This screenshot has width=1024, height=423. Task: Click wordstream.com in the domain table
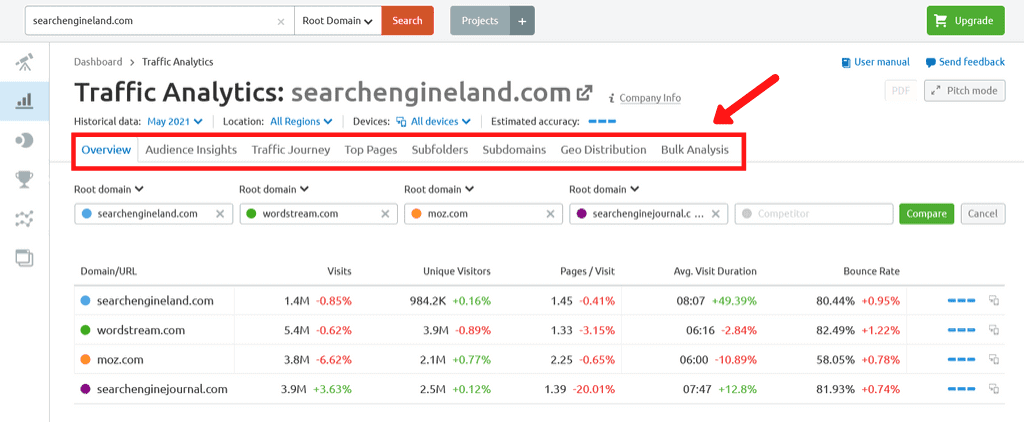pos(140,330)
